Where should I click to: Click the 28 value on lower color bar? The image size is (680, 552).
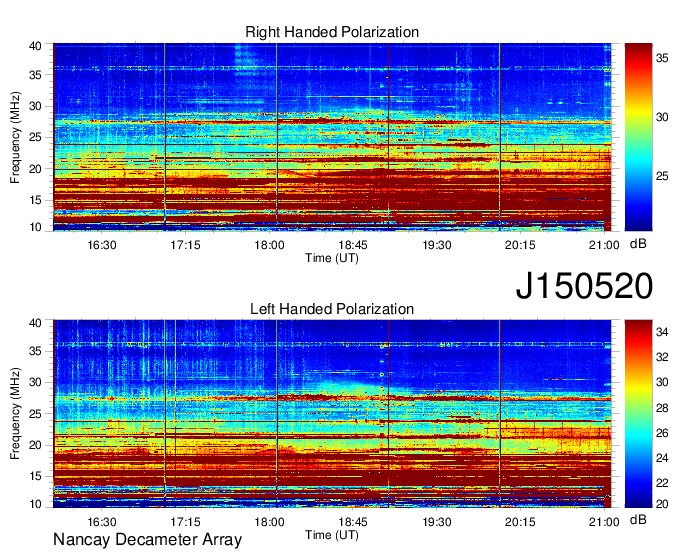click(662, 408)
